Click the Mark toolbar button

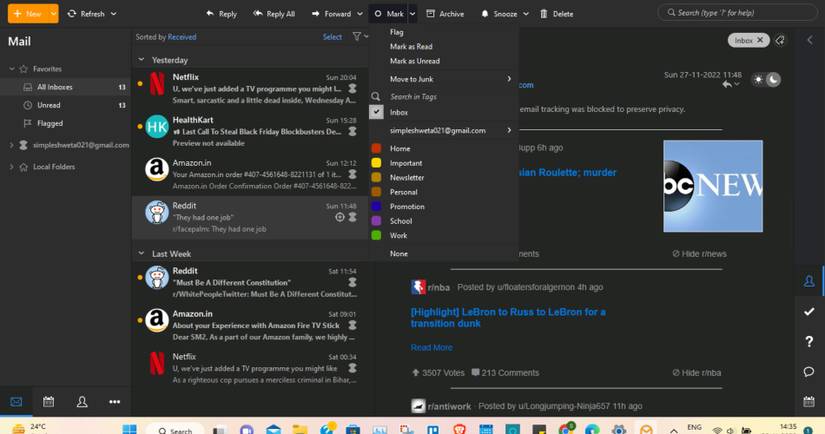point(389,14)
